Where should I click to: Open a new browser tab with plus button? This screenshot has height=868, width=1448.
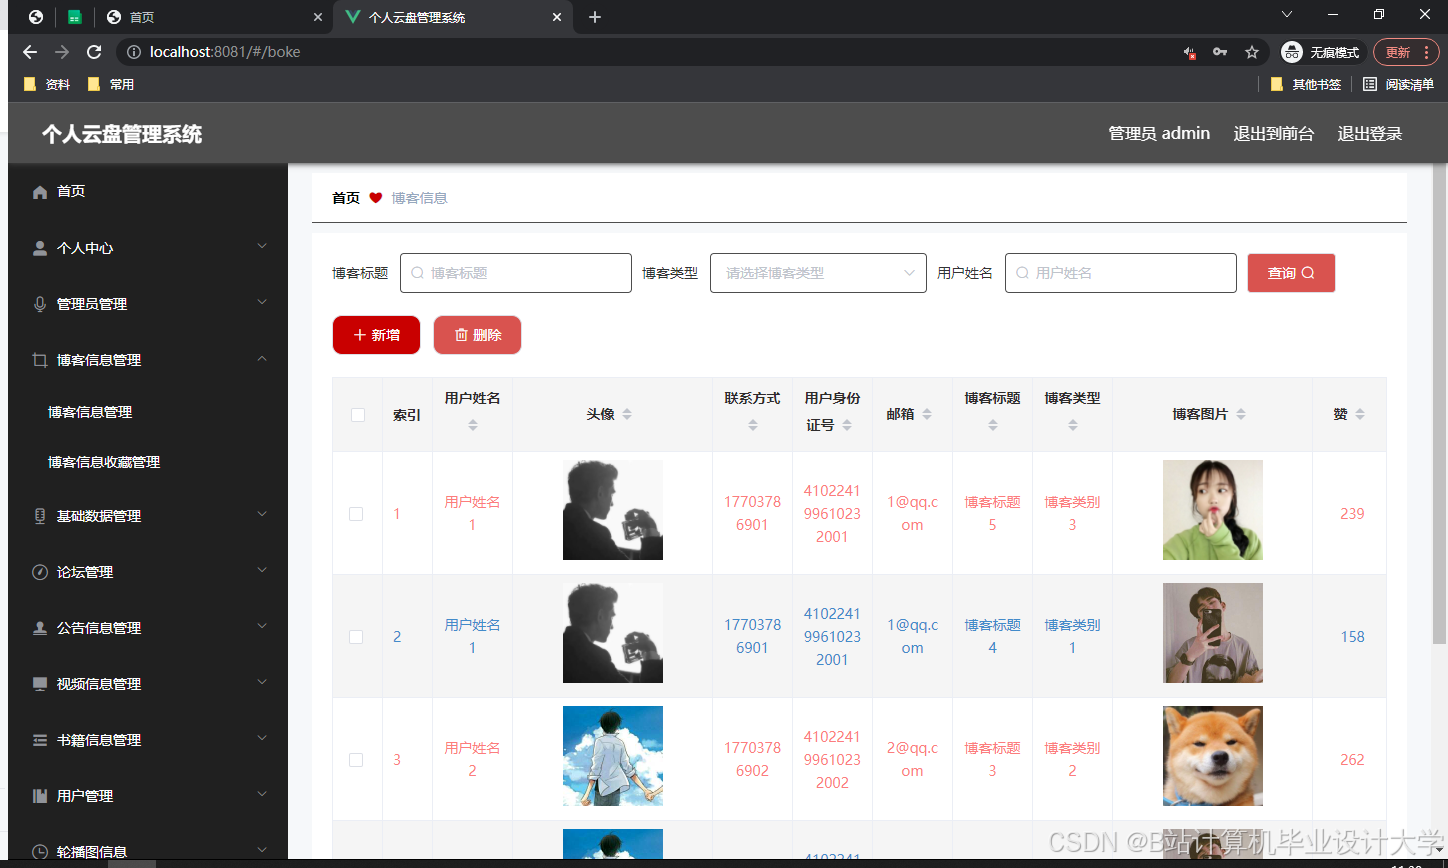(x=595, y=17)
